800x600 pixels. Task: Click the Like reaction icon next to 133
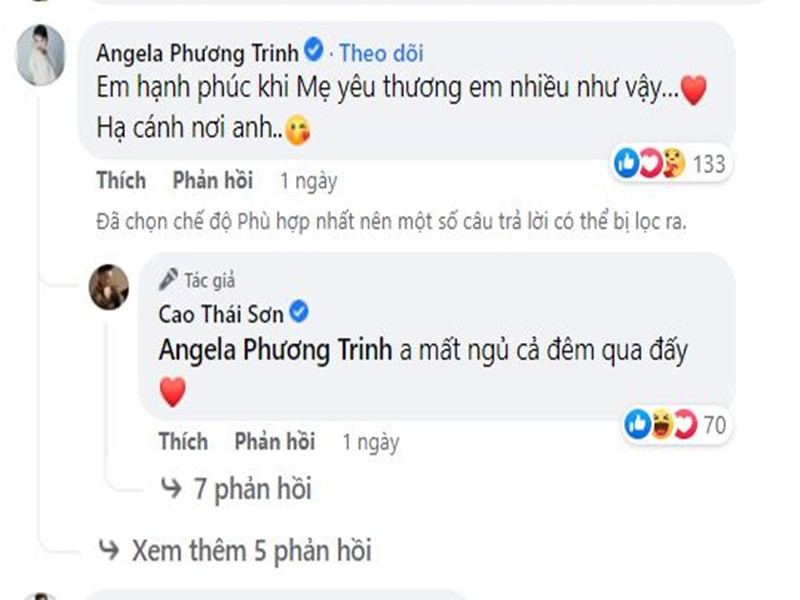point(628,158)
